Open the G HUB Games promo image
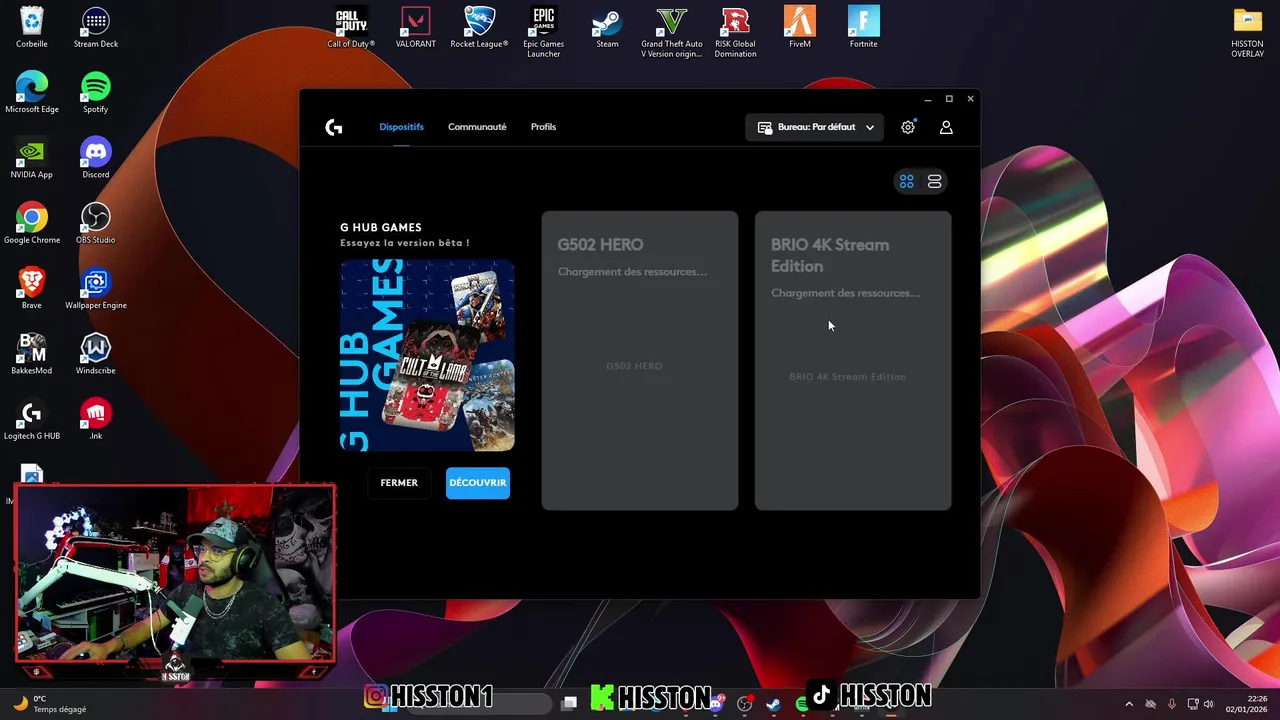1280x720 pixels. (427, 355)
